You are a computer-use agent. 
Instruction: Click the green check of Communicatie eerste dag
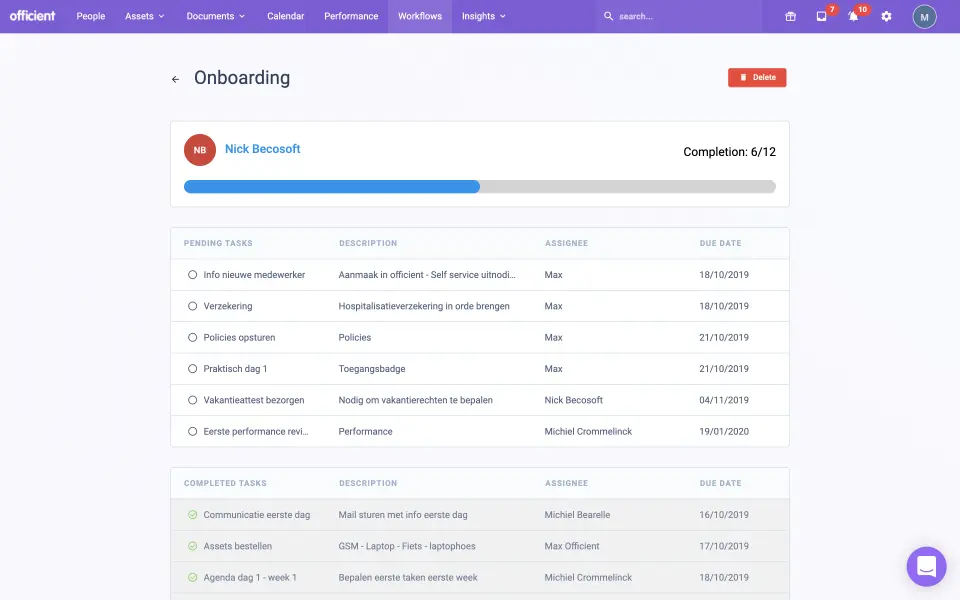192,515
